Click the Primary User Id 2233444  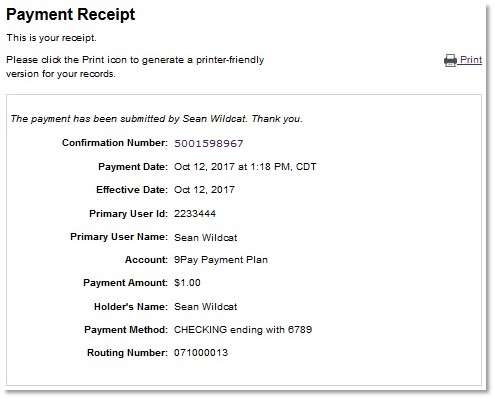[x=195, y=214]
